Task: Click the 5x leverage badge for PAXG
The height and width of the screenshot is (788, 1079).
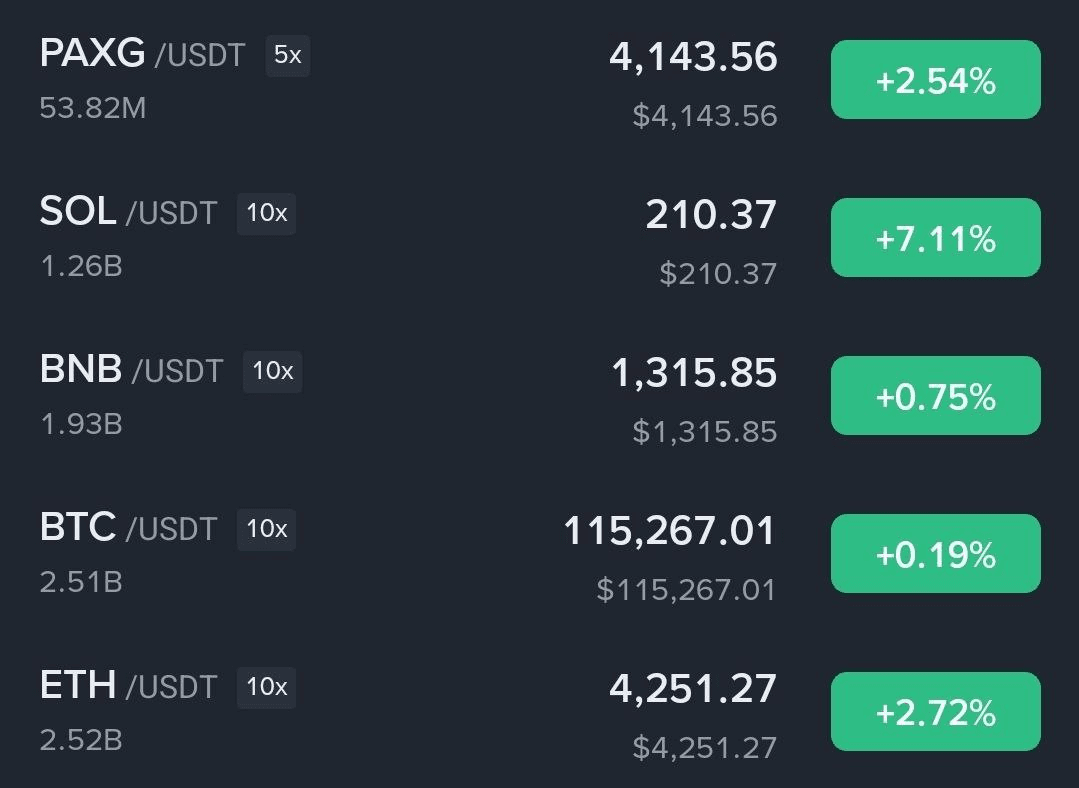Action: point(287,55)
